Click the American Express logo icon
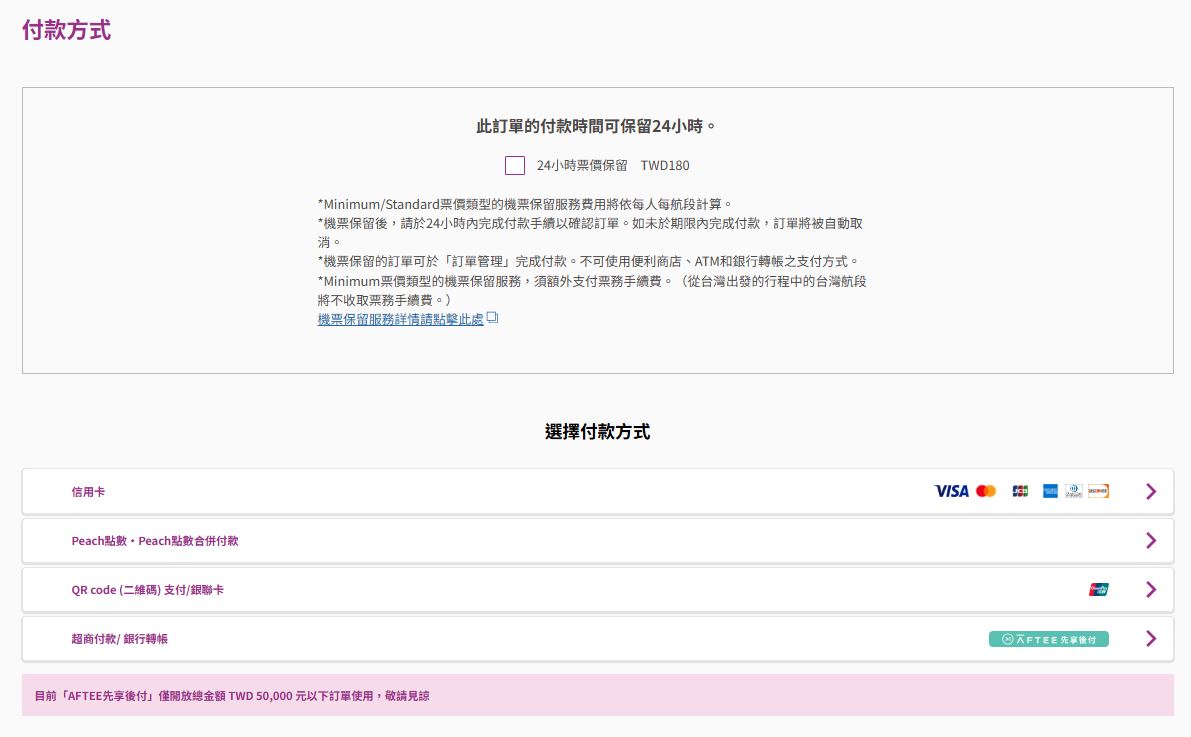This screenshot has height=737, width=1191. pyautogui.click(x=1050, y=492)
